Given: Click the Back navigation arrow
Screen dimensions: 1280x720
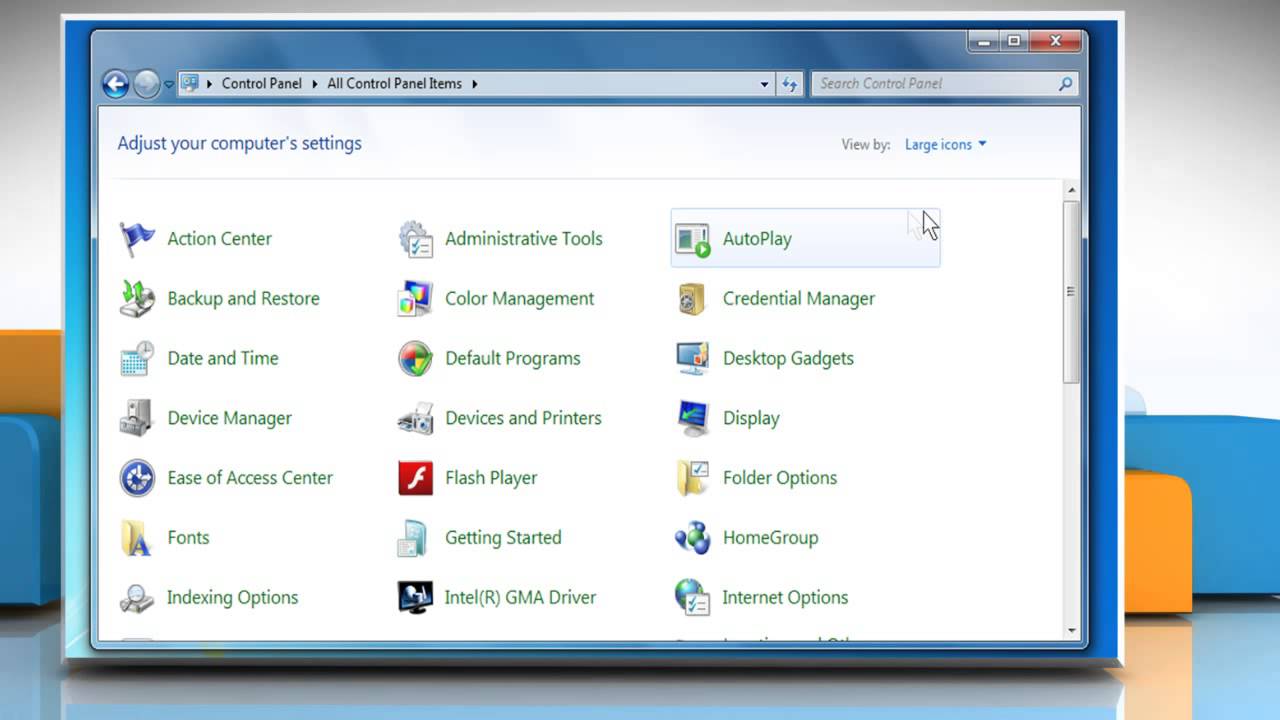Looking at the screenshot, I should point(116,84).
